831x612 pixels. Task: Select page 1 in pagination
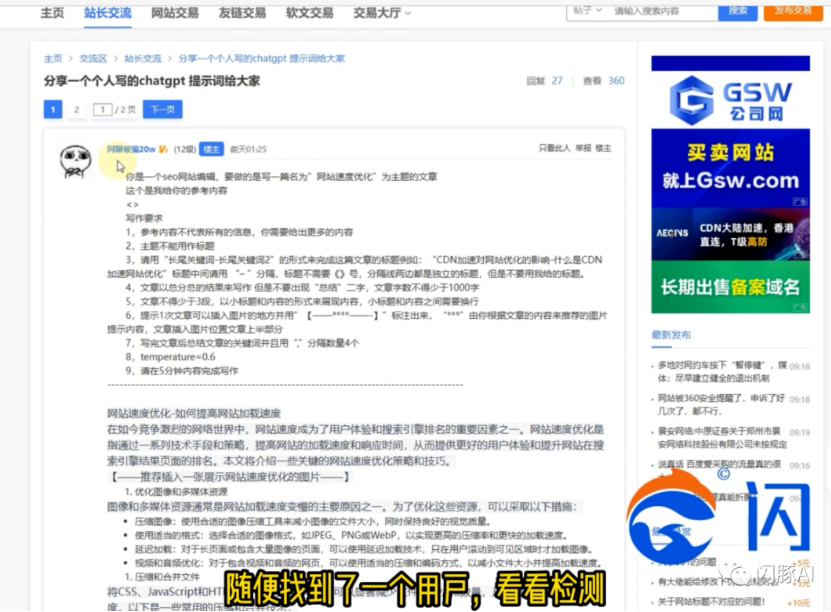click(x=53, y=110)
